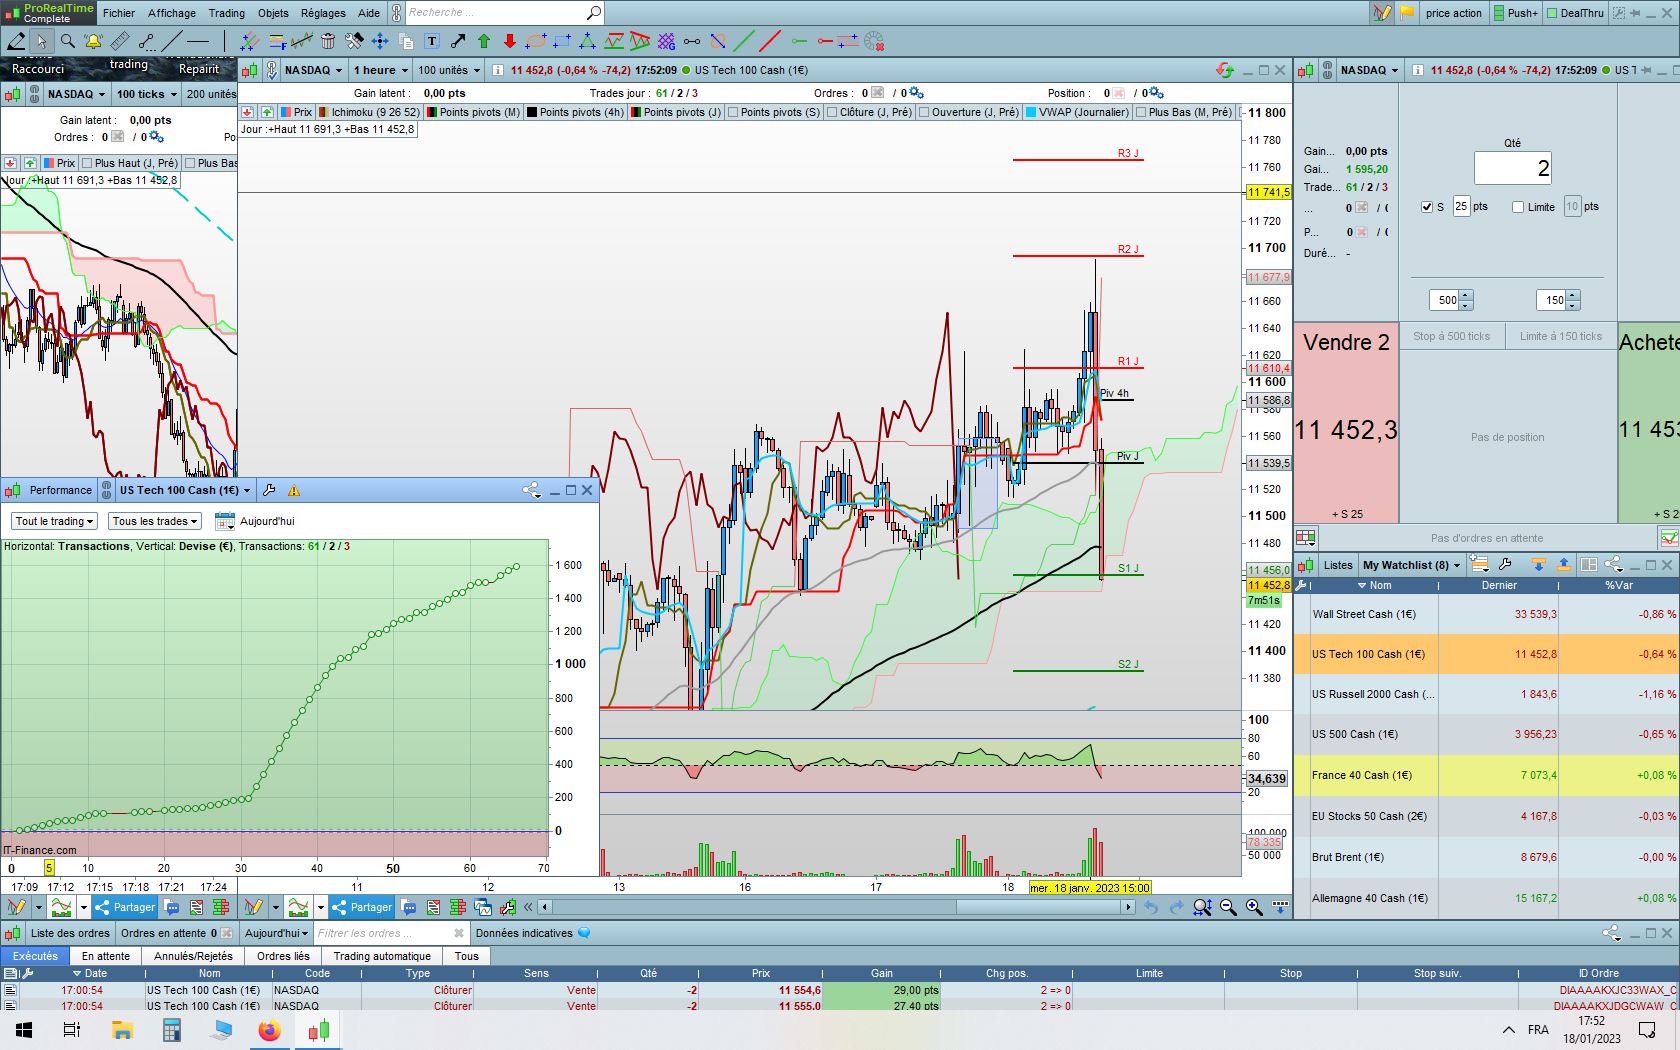
Task: Insert a green up arrow marker
Action: pyautogui.click(x=484, y=41)
